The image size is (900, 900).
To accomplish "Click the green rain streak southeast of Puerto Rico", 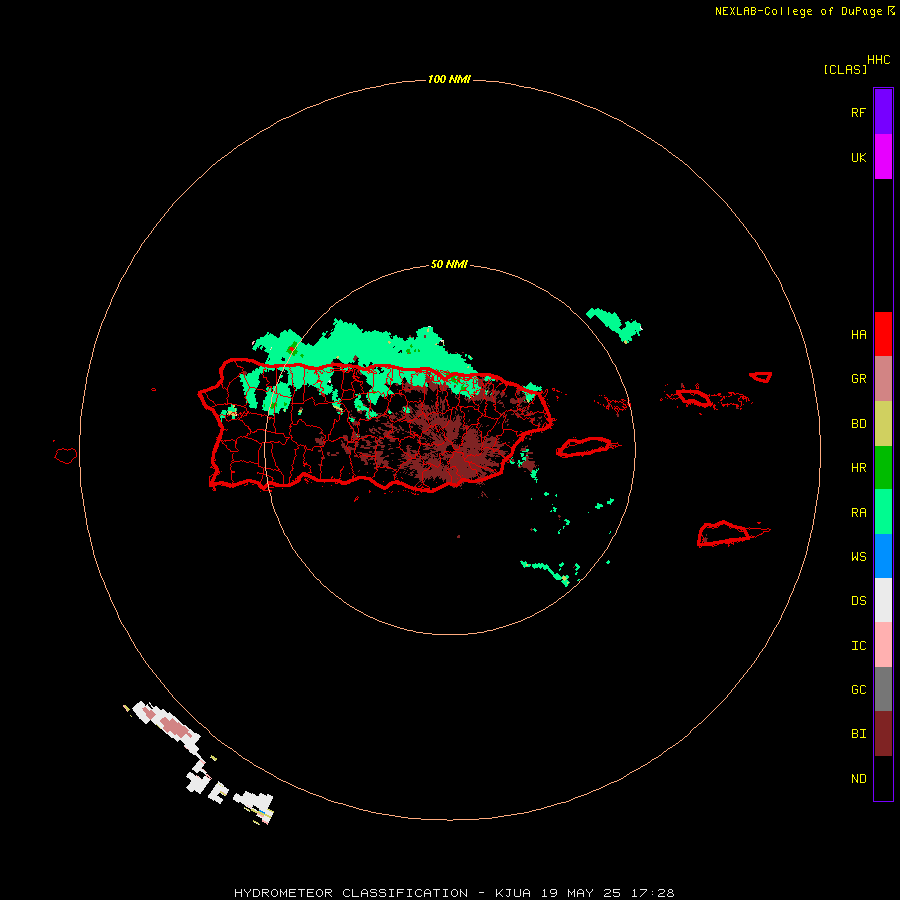I will 546,571.
